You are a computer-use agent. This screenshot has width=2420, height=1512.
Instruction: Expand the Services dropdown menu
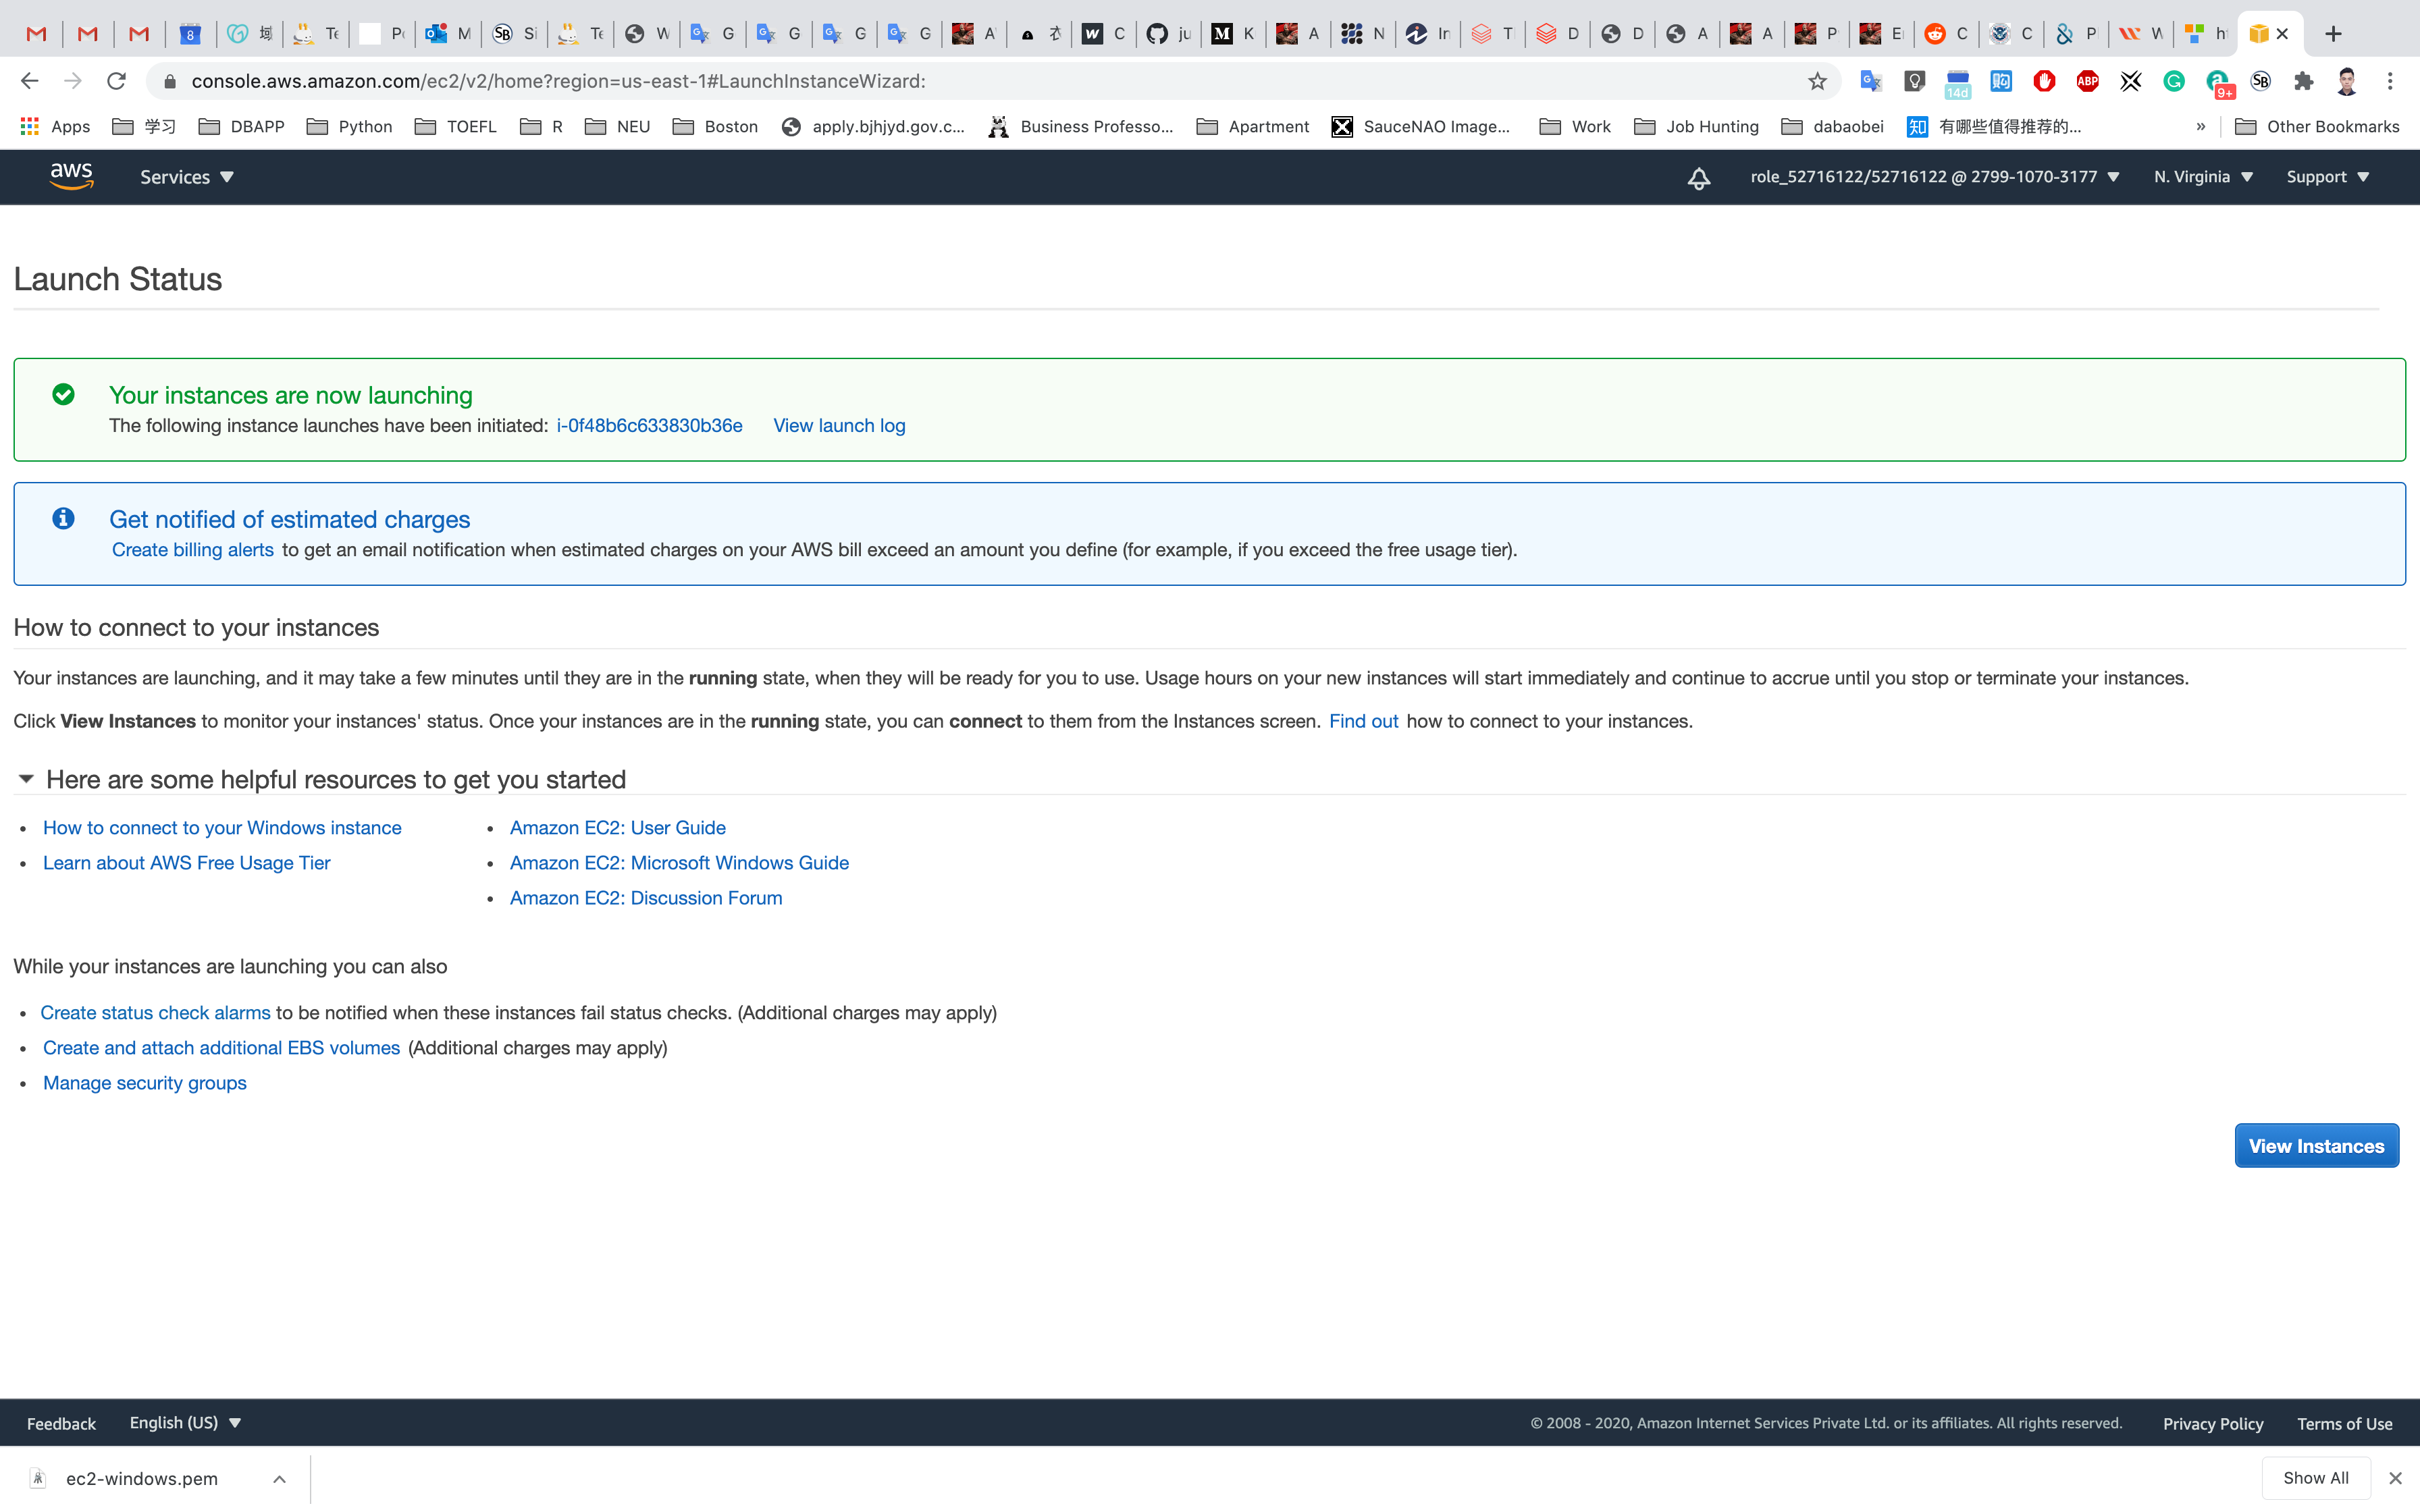(186, 177)
